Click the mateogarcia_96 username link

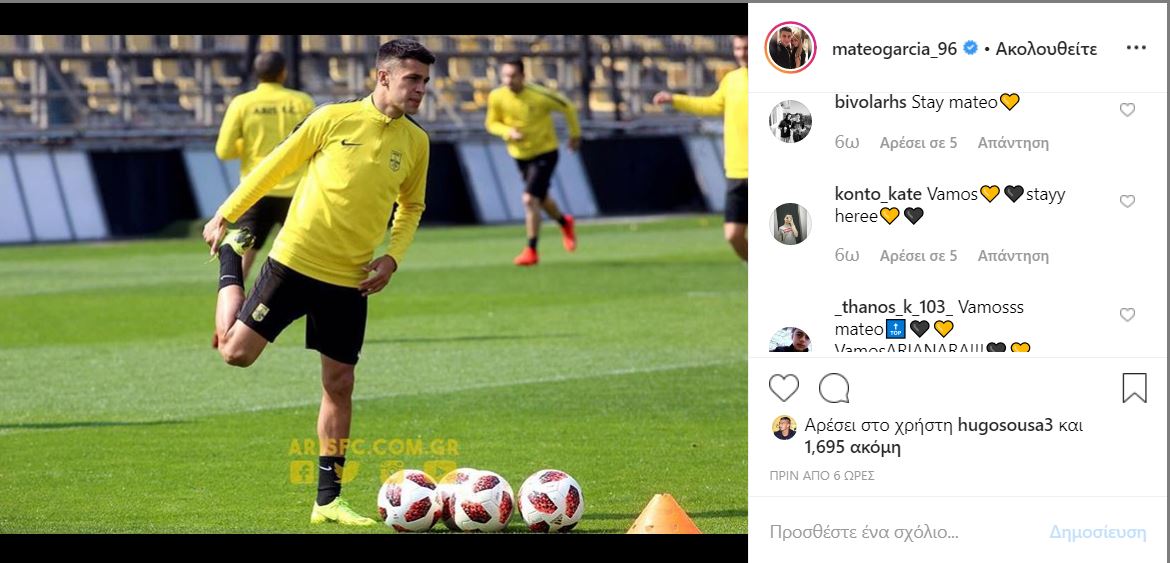click(x=895, y=49)
